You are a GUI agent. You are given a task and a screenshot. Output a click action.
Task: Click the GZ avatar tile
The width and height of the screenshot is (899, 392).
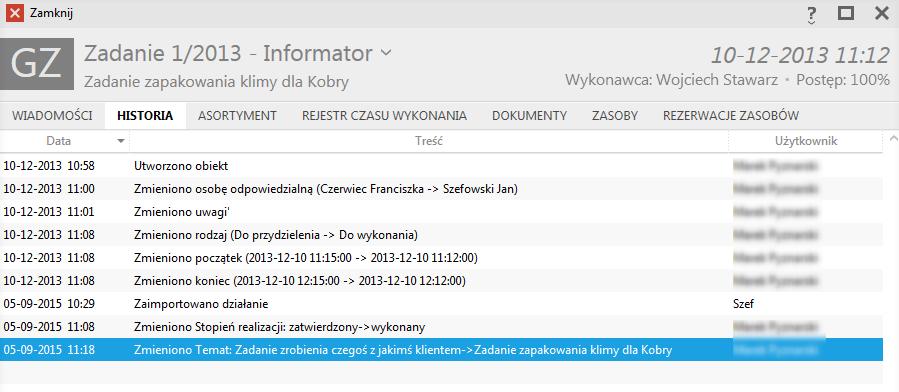pos(37,64)
